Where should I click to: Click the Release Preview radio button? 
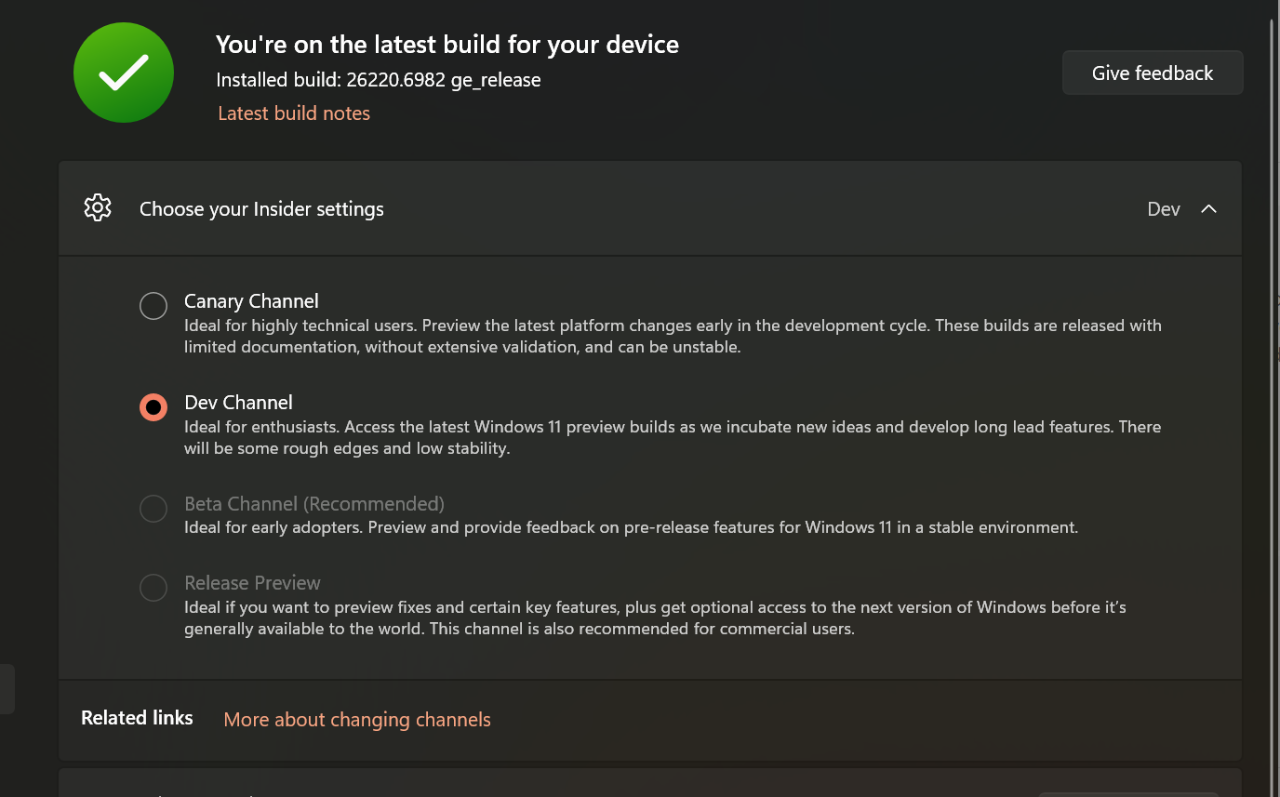(153, 587)
